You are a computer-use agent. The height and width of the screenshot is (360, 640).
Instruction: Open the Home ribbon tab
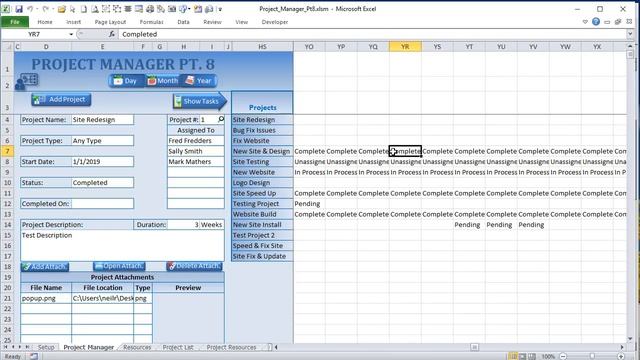[45, 22]
